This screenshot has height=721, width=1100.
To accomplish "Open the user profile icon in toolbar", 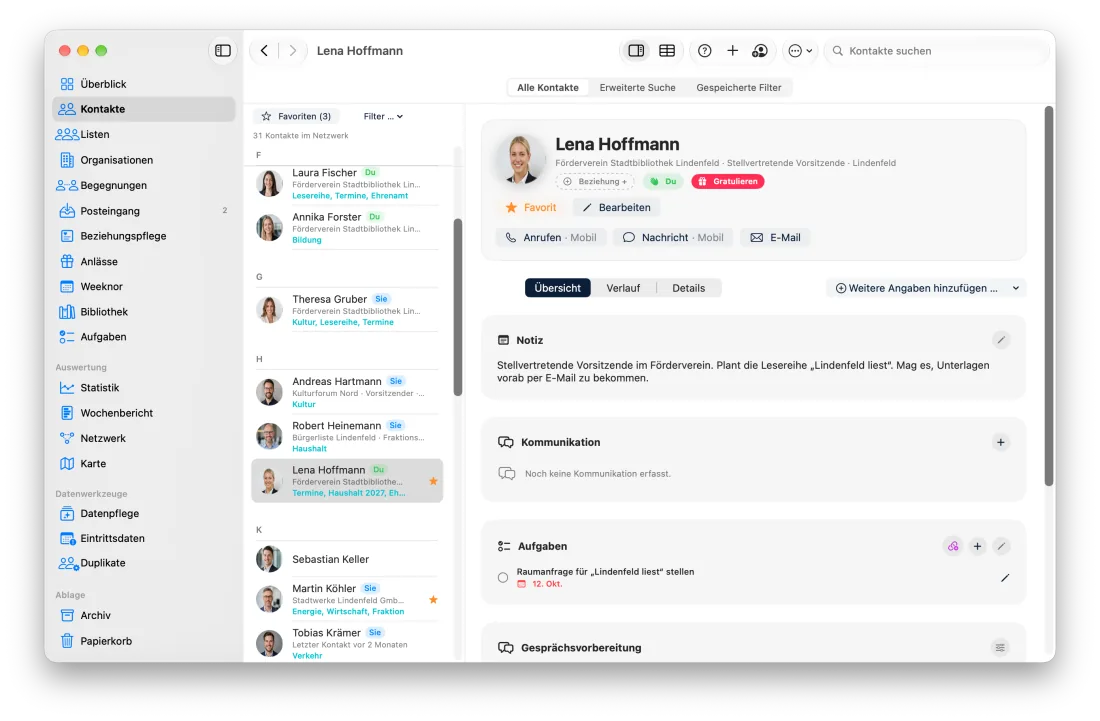I will [760, 50].
